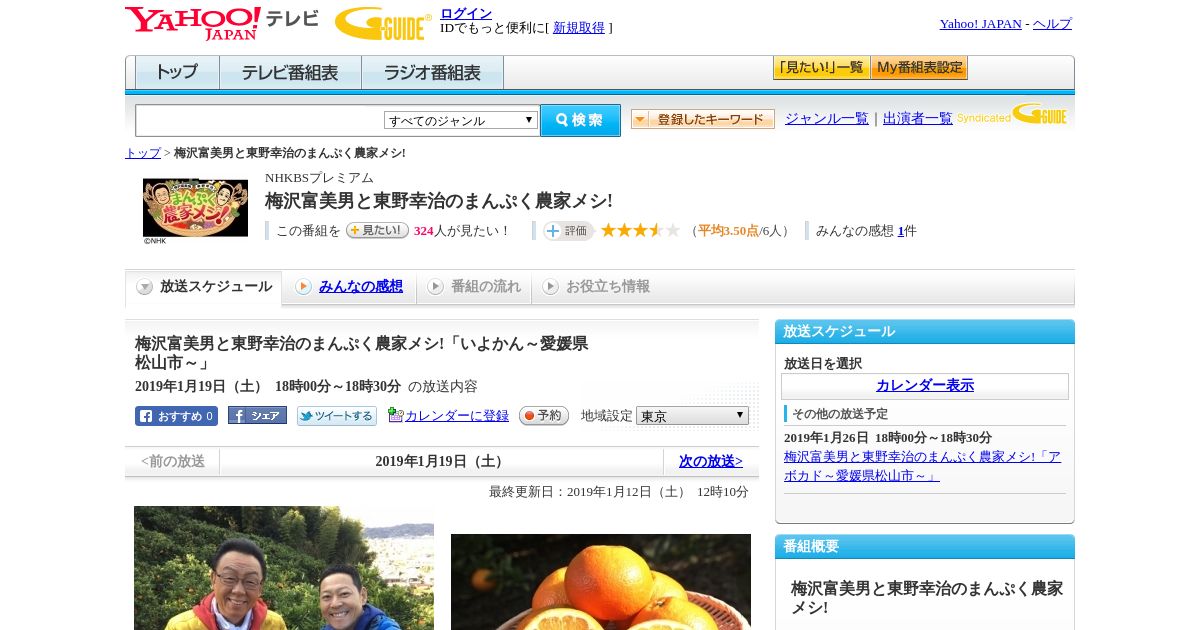Screen dimensions: 1200x630
Task: Click トップ in the breadcrumb
Action: 143,153
